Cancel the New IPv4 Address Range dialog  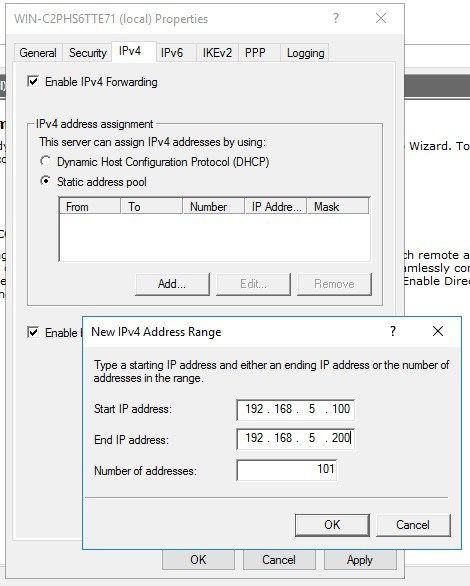[413, 525]
